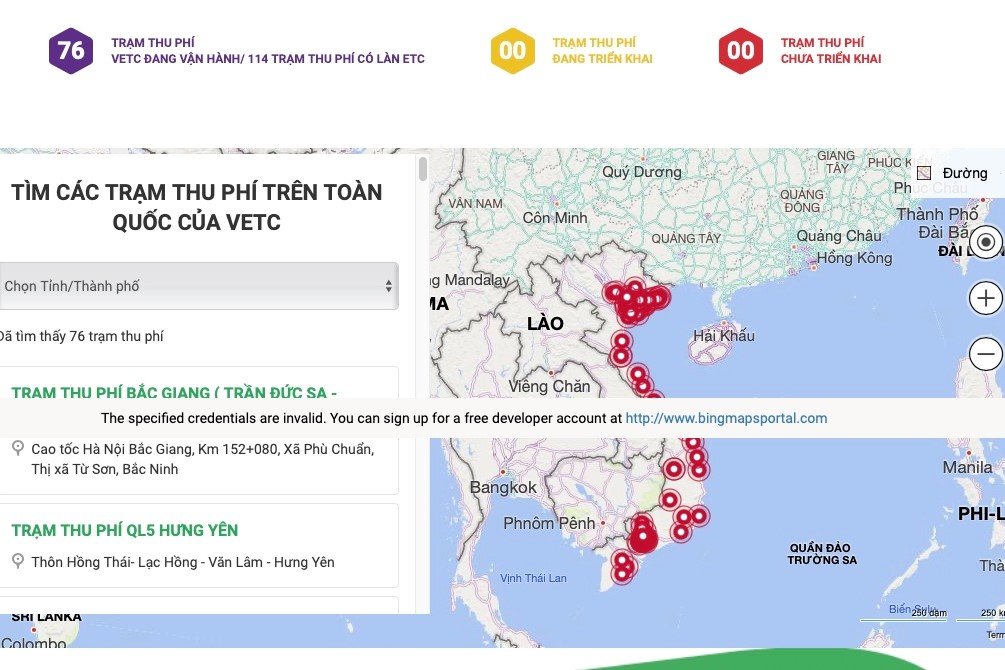Click the Viêng Chăn map label
1005x670 pixels.
[x=549, y=386]
